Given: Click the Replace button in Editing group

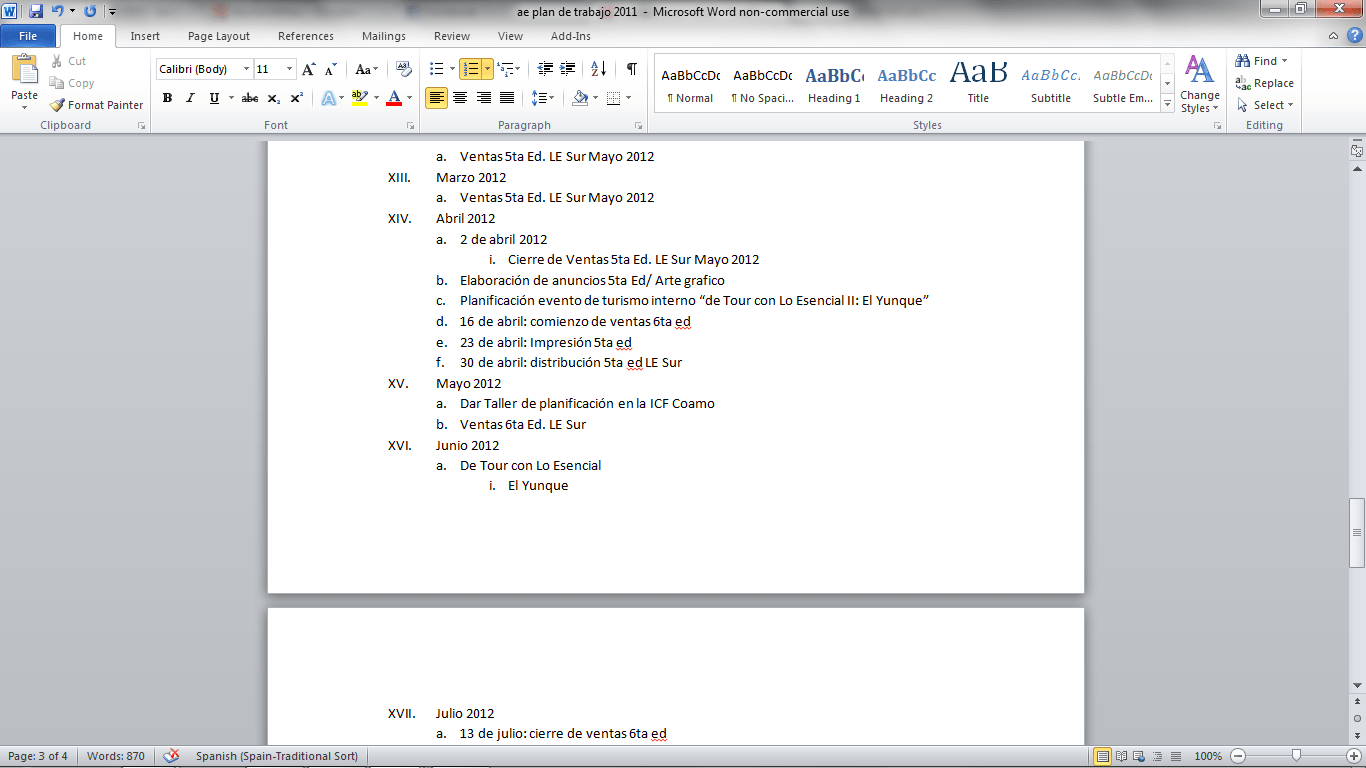Looking at the screenshot, I should [1265, 83].
